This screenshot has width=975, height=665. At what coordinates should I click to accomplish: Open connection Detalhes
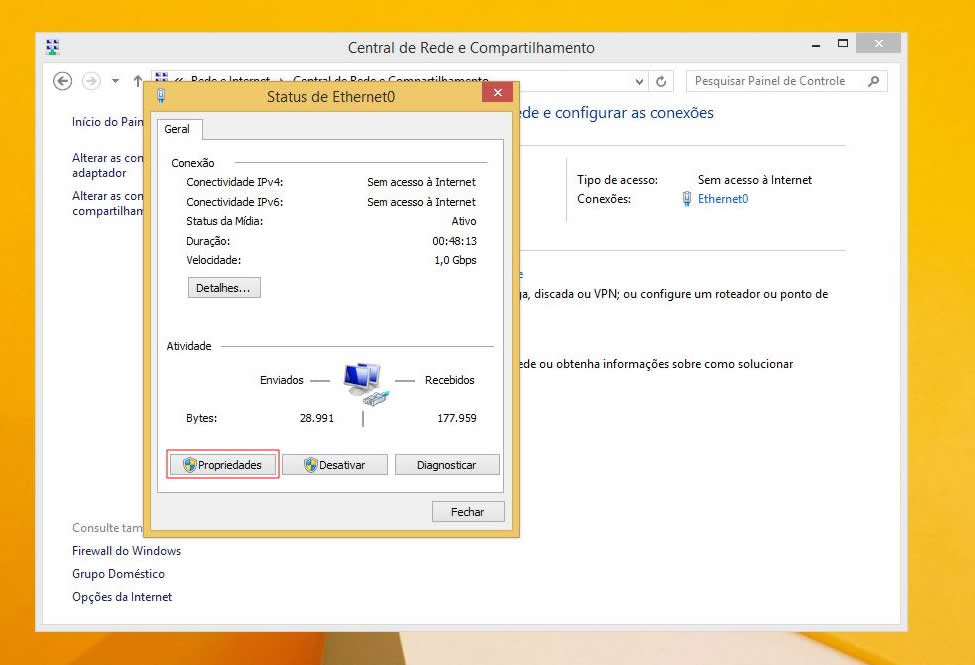(x=224, y=288)
